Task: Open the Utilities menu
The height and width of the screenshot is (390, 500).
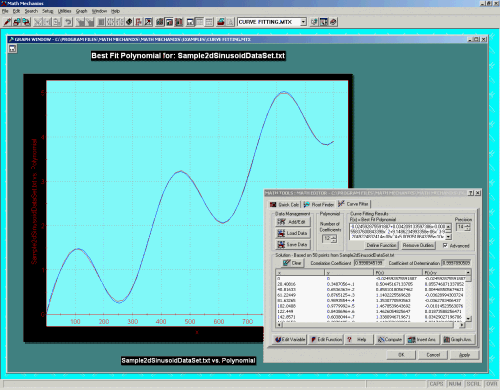Action: 64,11
